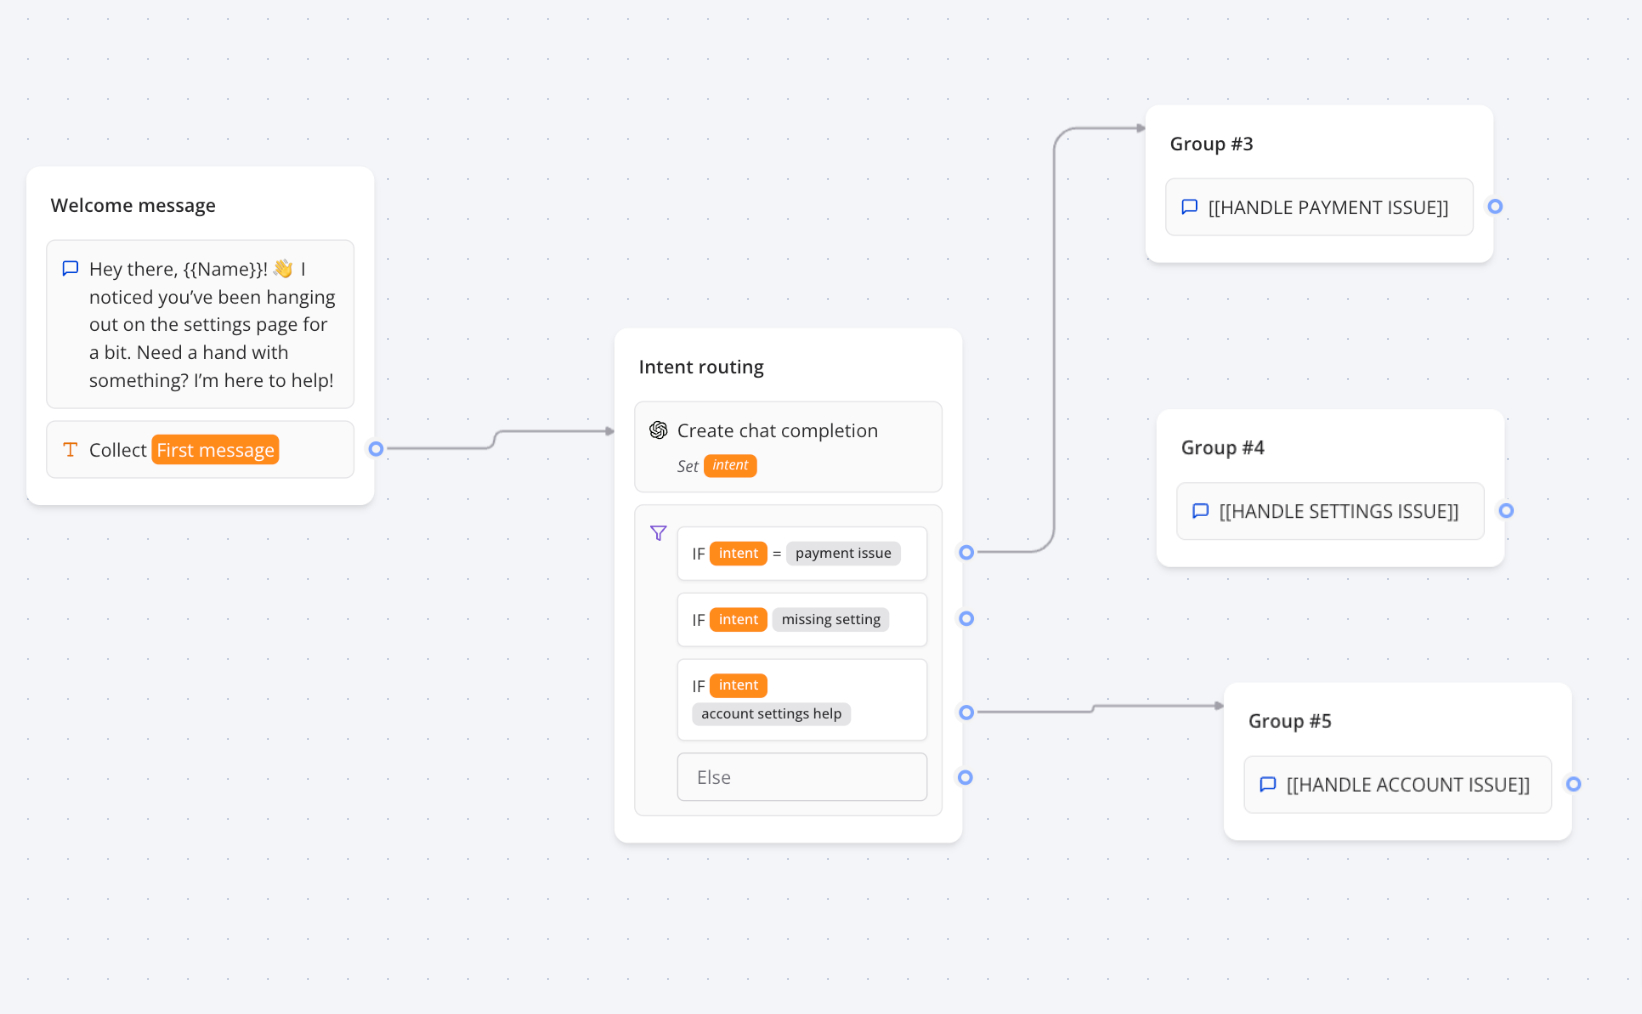Viewport: 1642px width, 1014px height.
Task: Click the Group #4 output connector
Action: 1506,511
